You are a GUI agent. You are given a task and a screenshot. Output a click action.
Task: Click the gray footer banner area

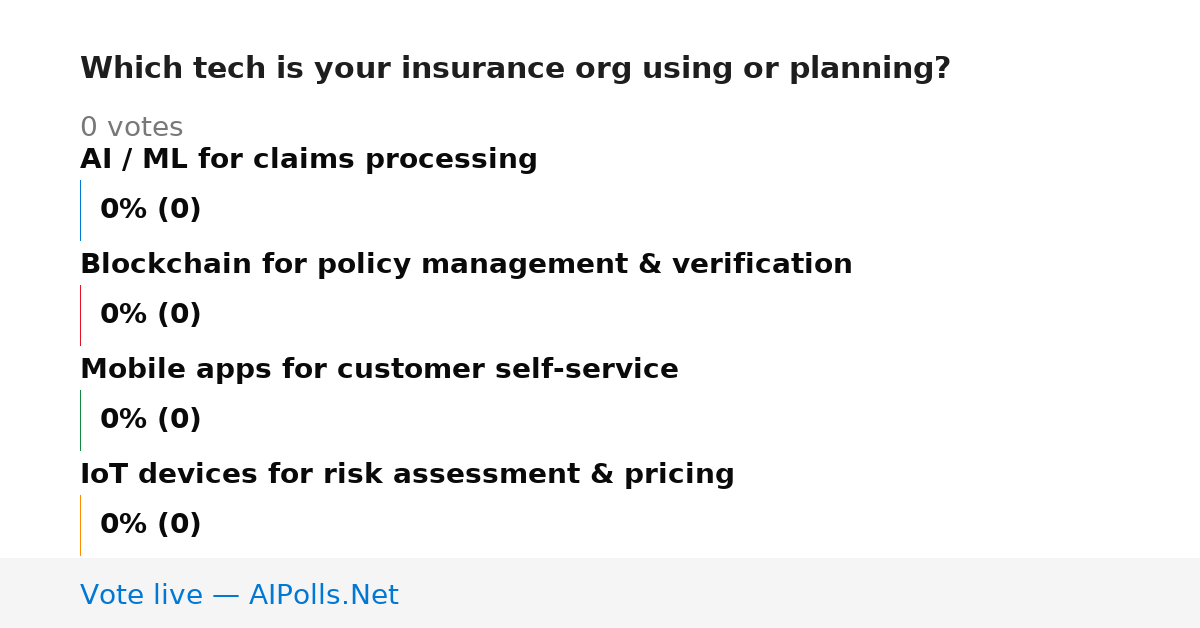tap(600, 593)
